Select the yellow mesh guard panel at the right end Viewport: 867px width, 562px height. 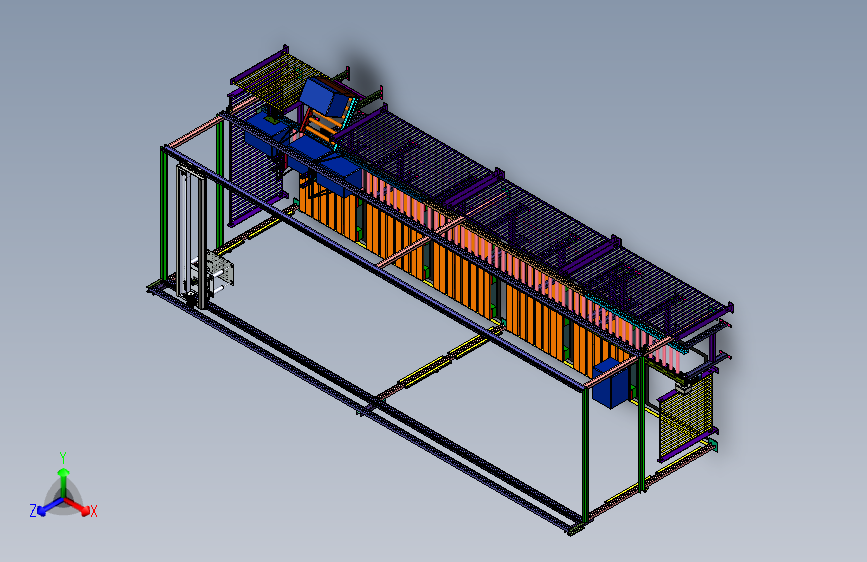tap(685, 416)
